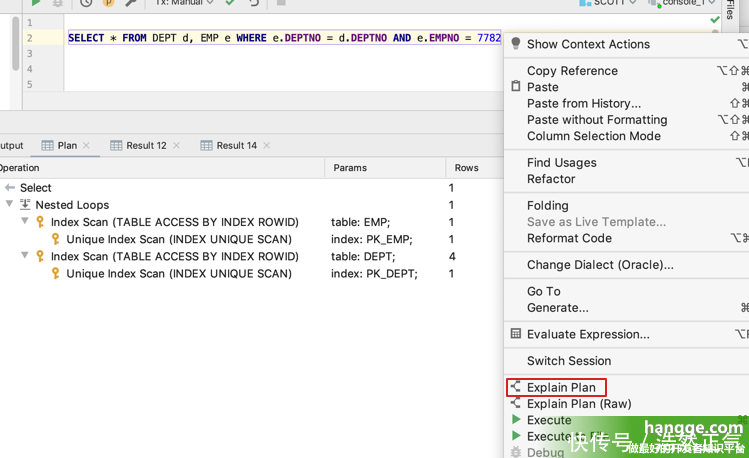
Task: Switch to the Result 12 tab
Action: click(x=146, y=145)
